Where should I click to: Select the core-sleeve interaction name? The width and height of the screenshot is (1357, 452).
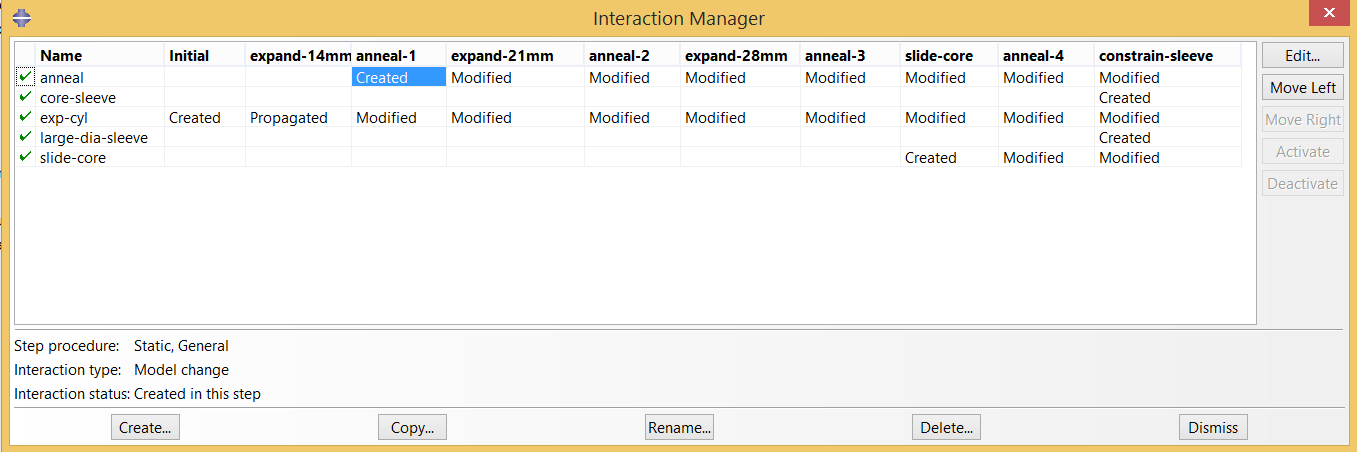(78, 97)
